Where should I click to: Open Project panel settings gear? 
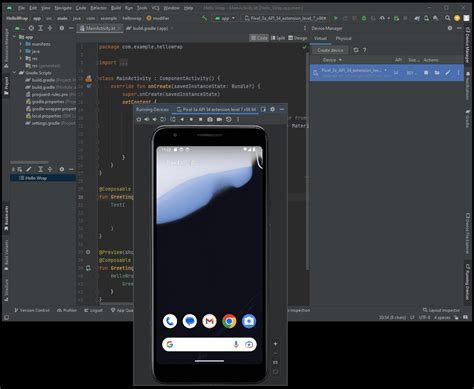coord(62,28)
